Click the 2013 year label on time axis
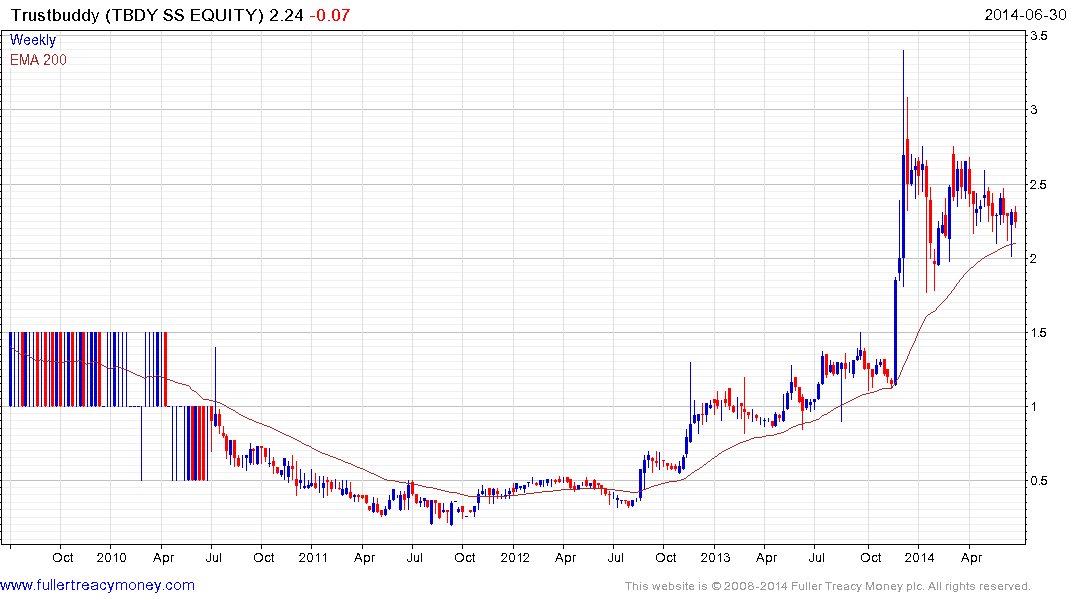Viewport: 1075px width, 600px height. [715, 557]
